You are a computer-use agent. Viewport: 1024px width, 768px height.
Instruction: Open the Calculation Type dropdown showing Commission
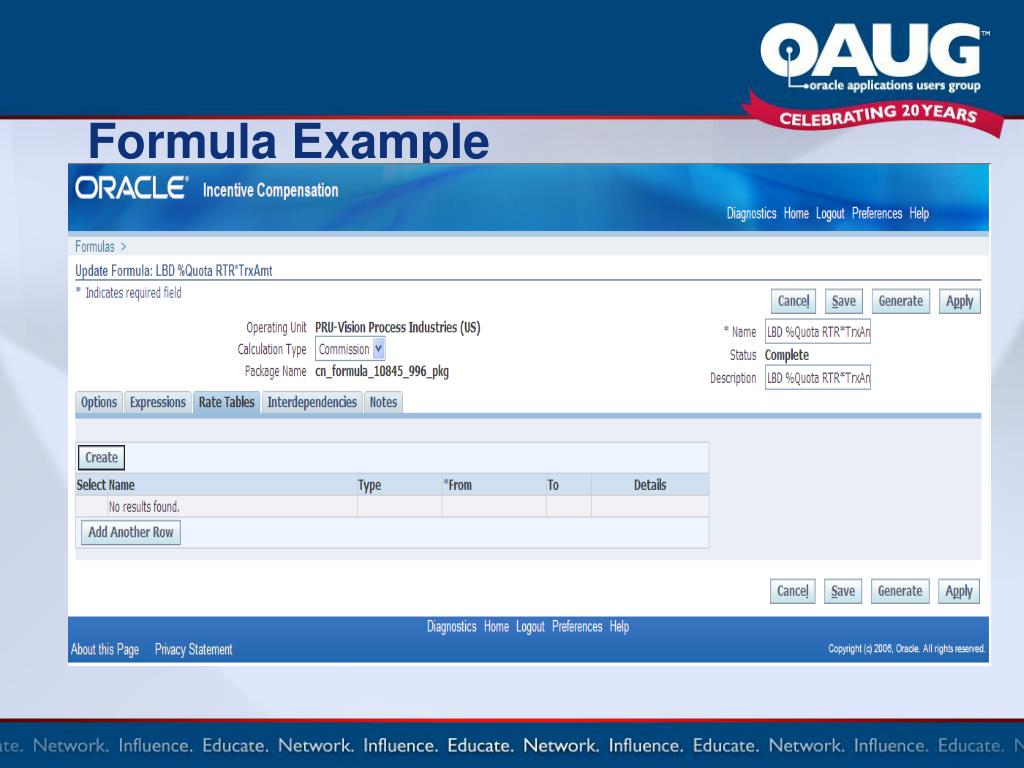(x=350, y=349)
